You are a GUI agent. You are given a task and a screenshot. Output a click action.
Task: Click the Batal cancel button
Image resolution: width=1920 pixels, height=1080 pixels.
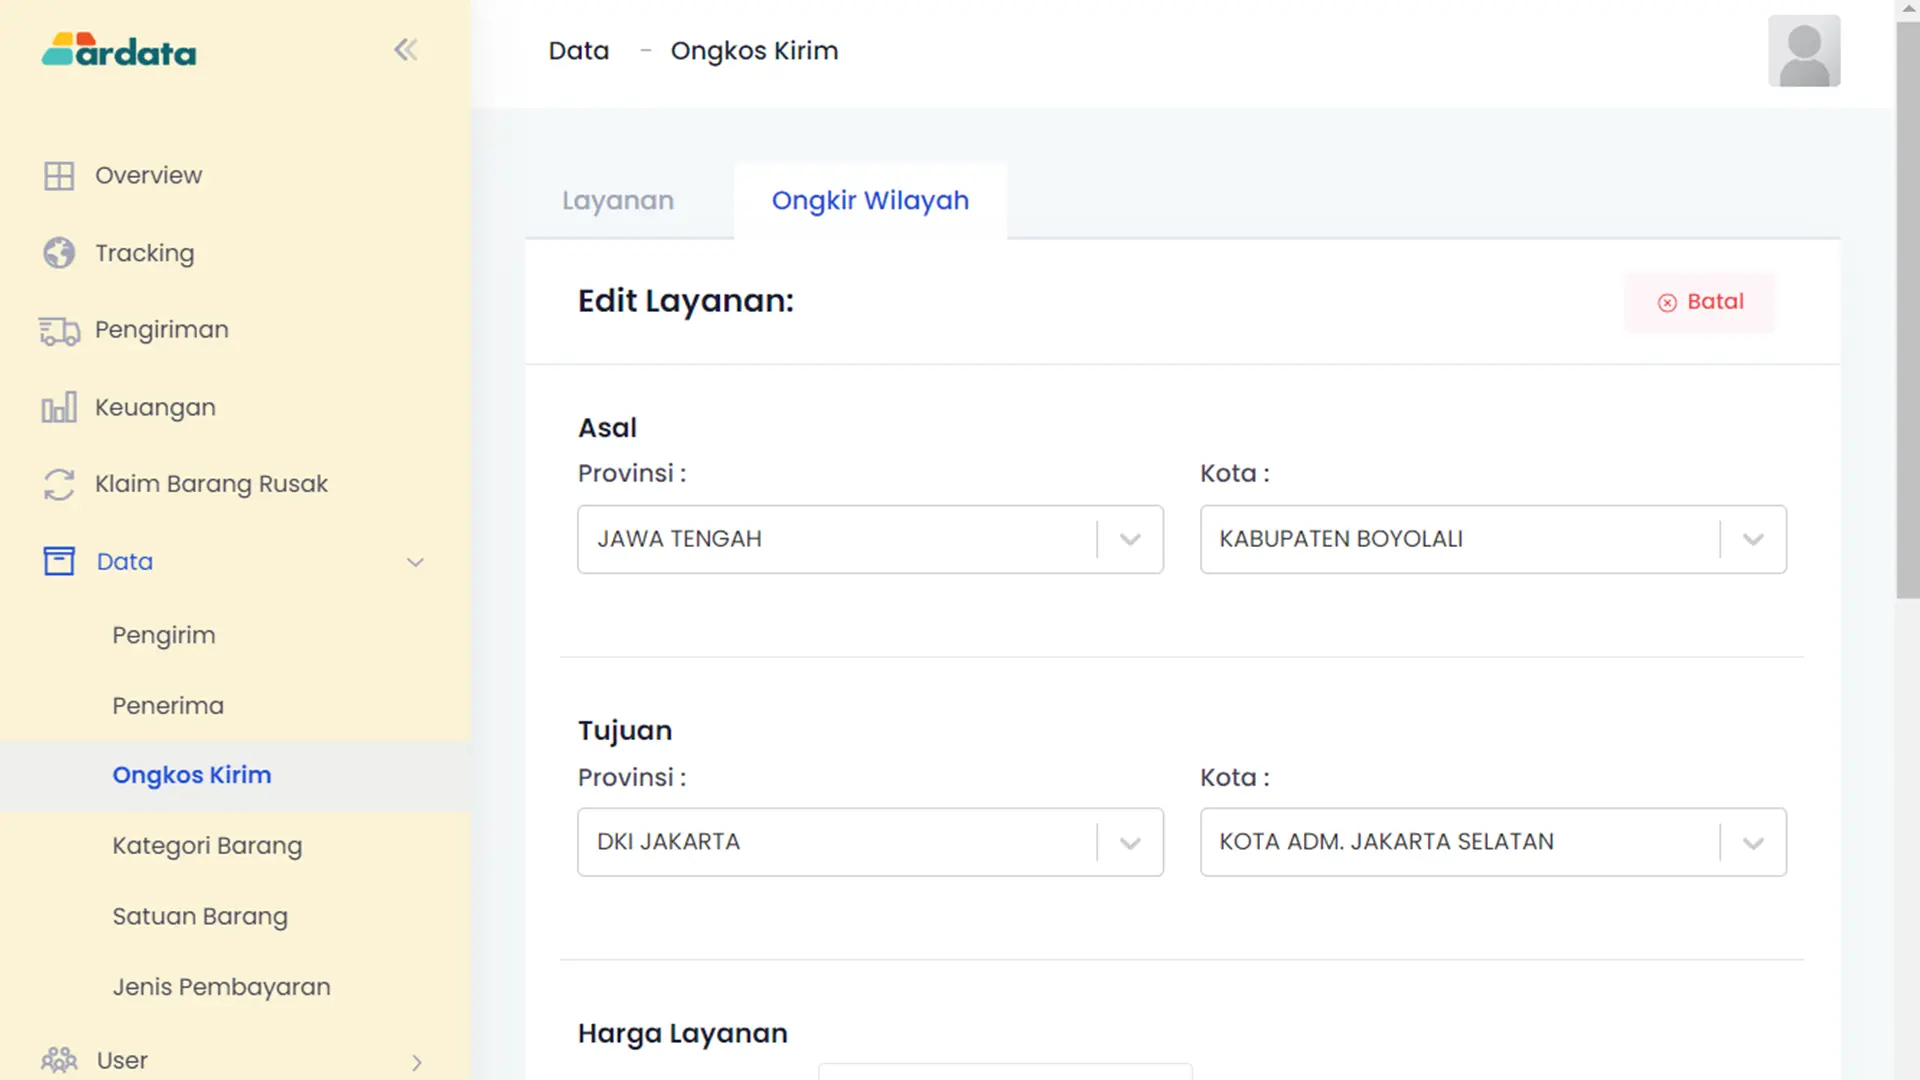[1700, 302]
